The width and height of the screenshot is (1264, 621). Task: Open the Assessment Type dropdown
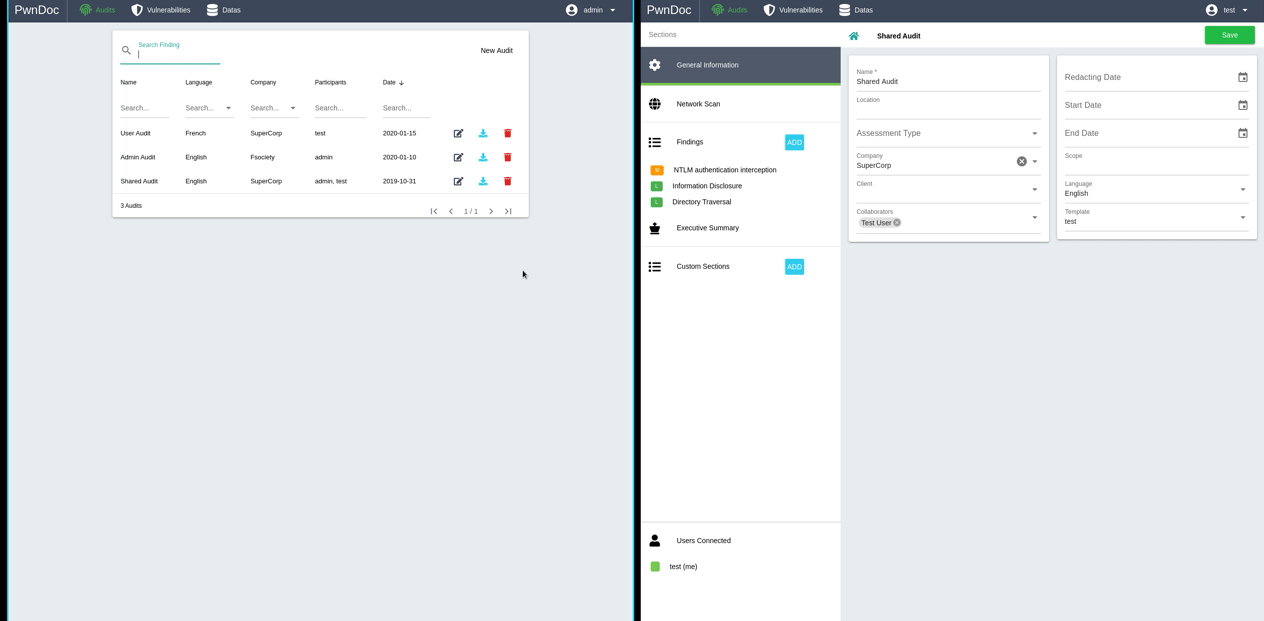coord(1034,133)
